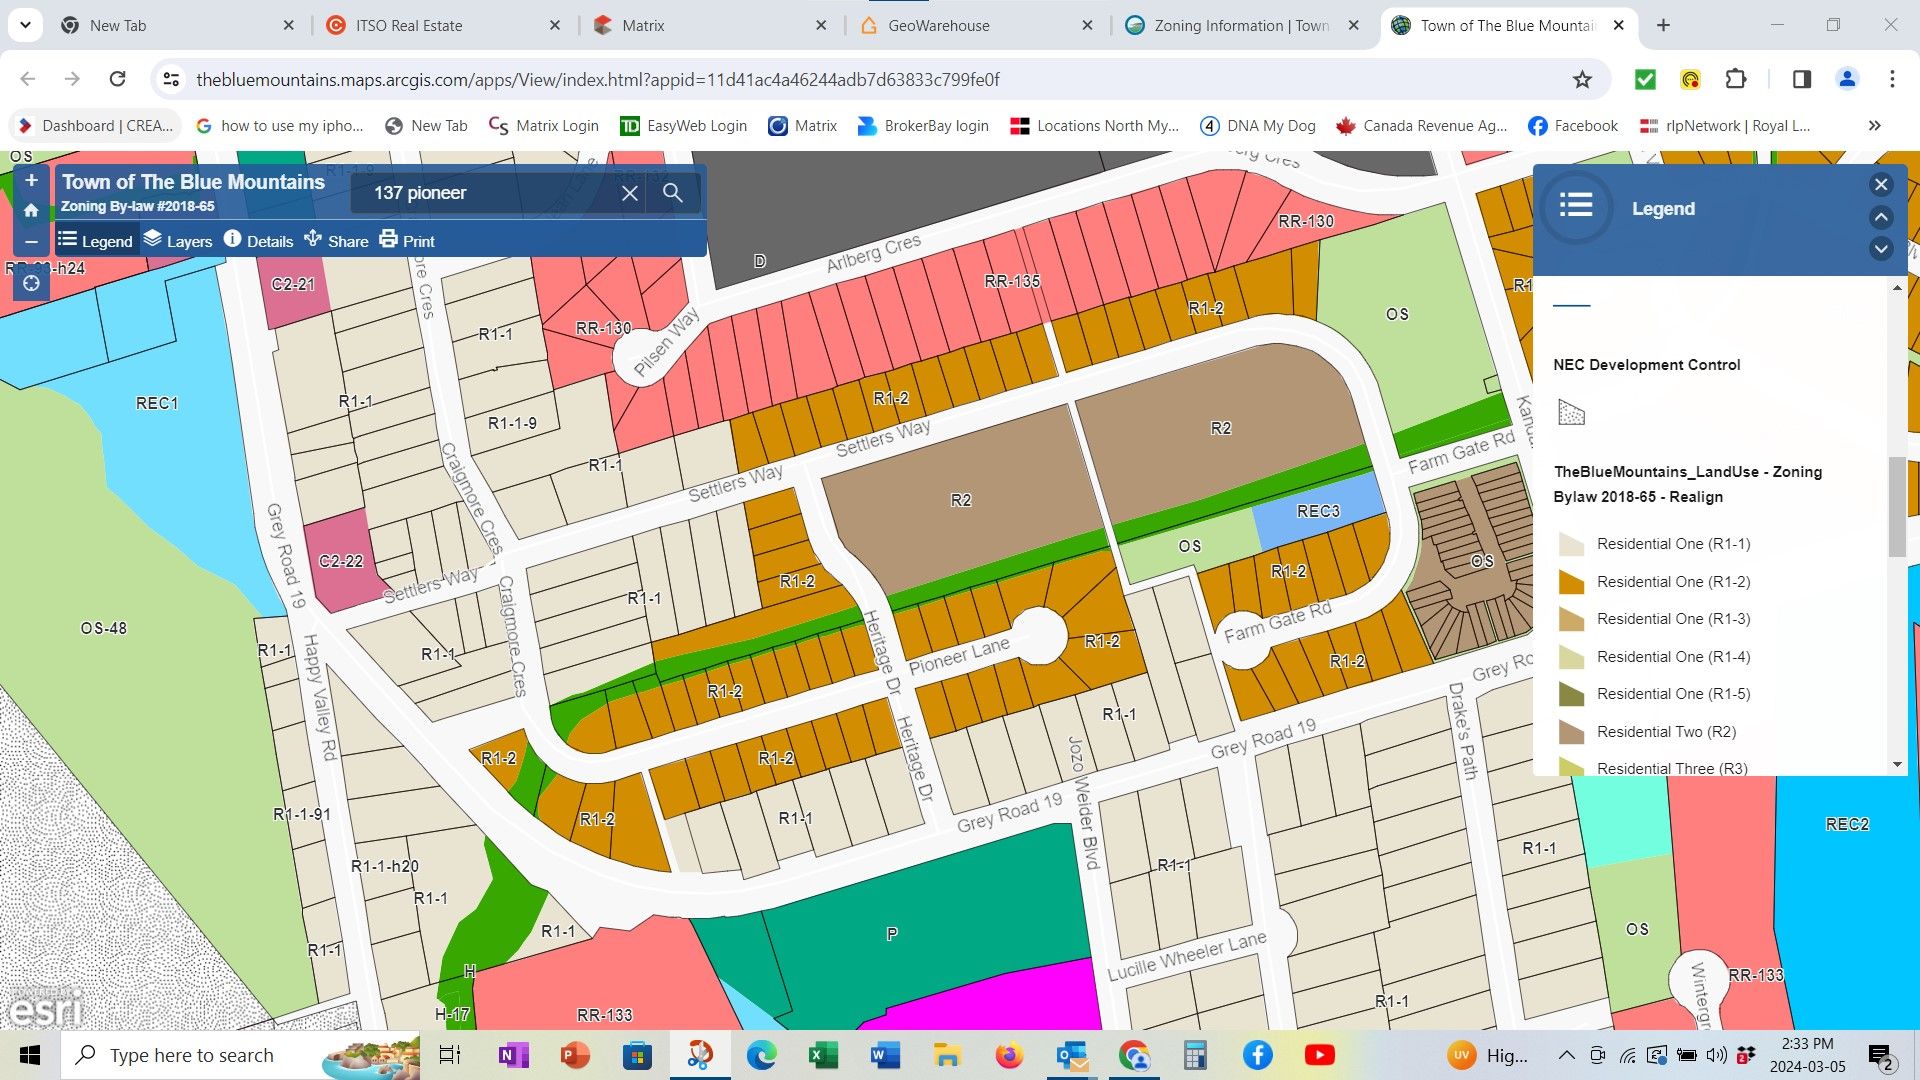This screenshot has height=1080, width=1920.
Task: Click the Share button
Action: [336, 241]
